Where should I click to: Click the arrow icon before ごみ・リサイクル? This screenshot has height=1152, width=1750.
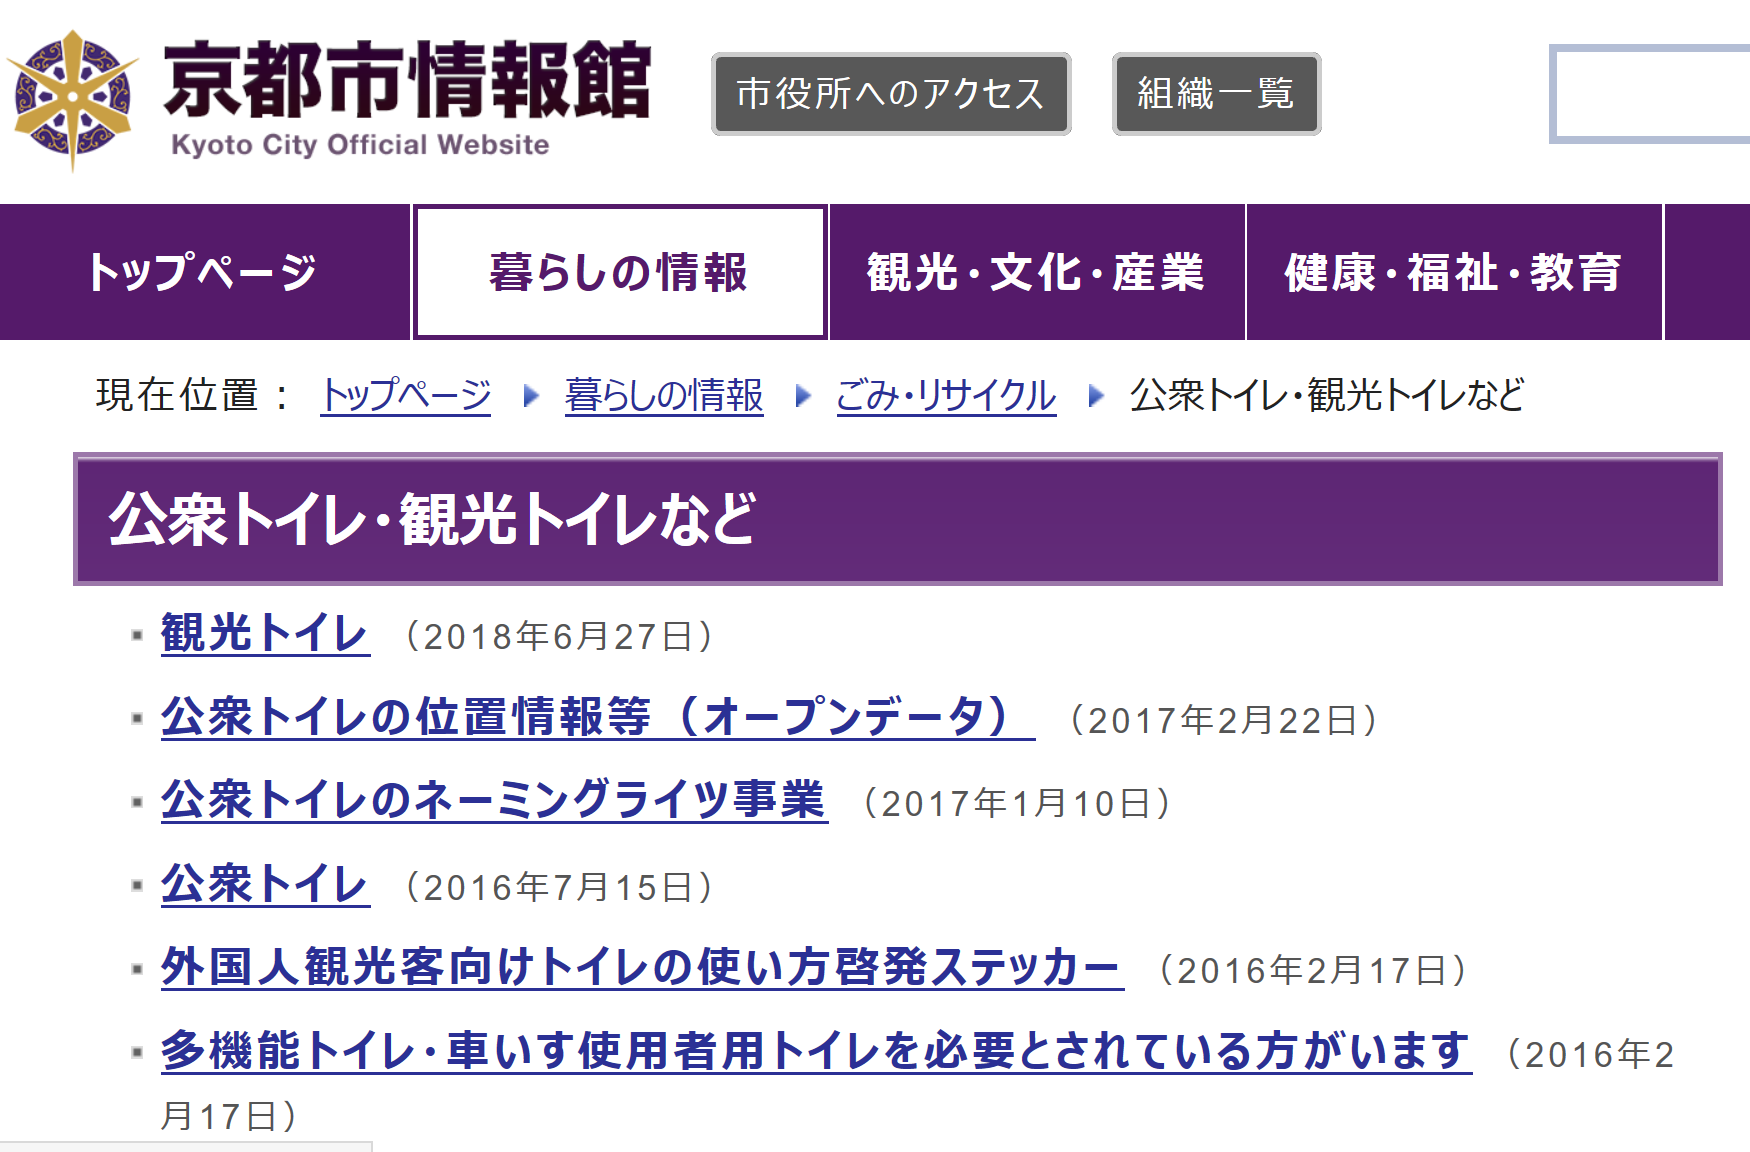pos(802,396)
